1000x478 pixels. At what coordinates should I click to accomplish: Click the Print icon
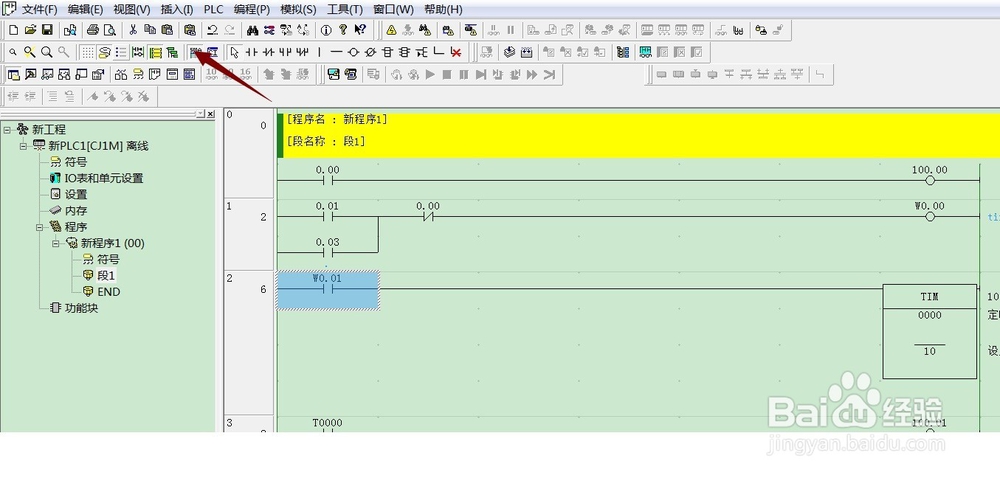(x=93, y=30)
